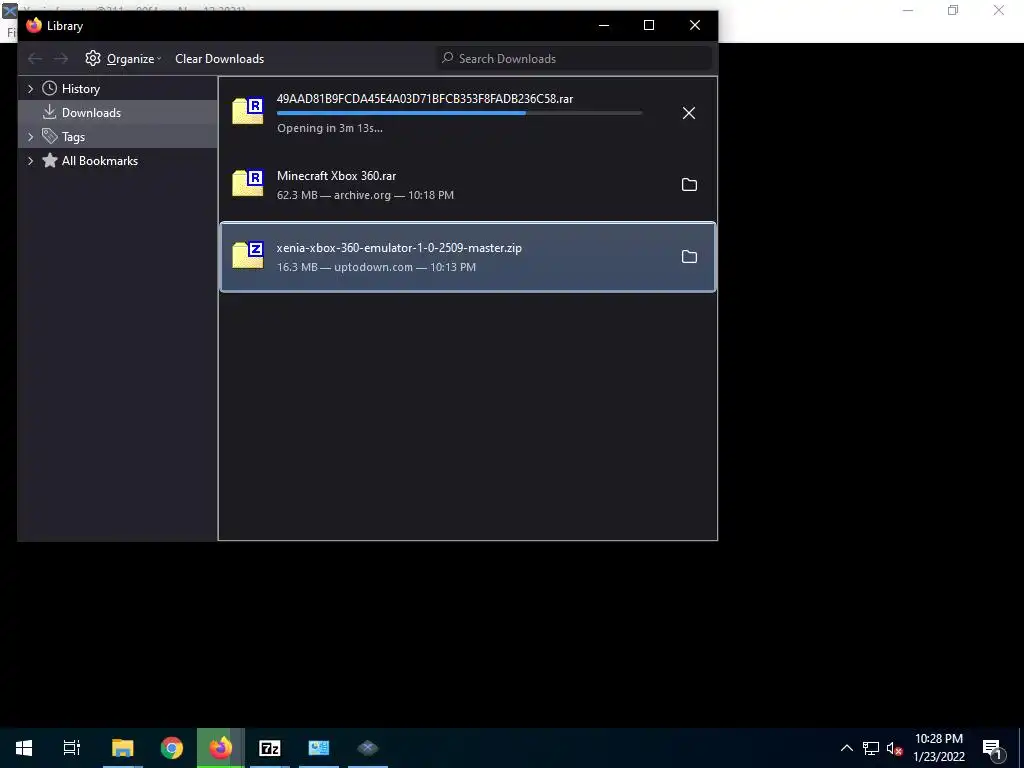Close the background Xenia window
This screenshot has width=1024, height=768.
999,10
